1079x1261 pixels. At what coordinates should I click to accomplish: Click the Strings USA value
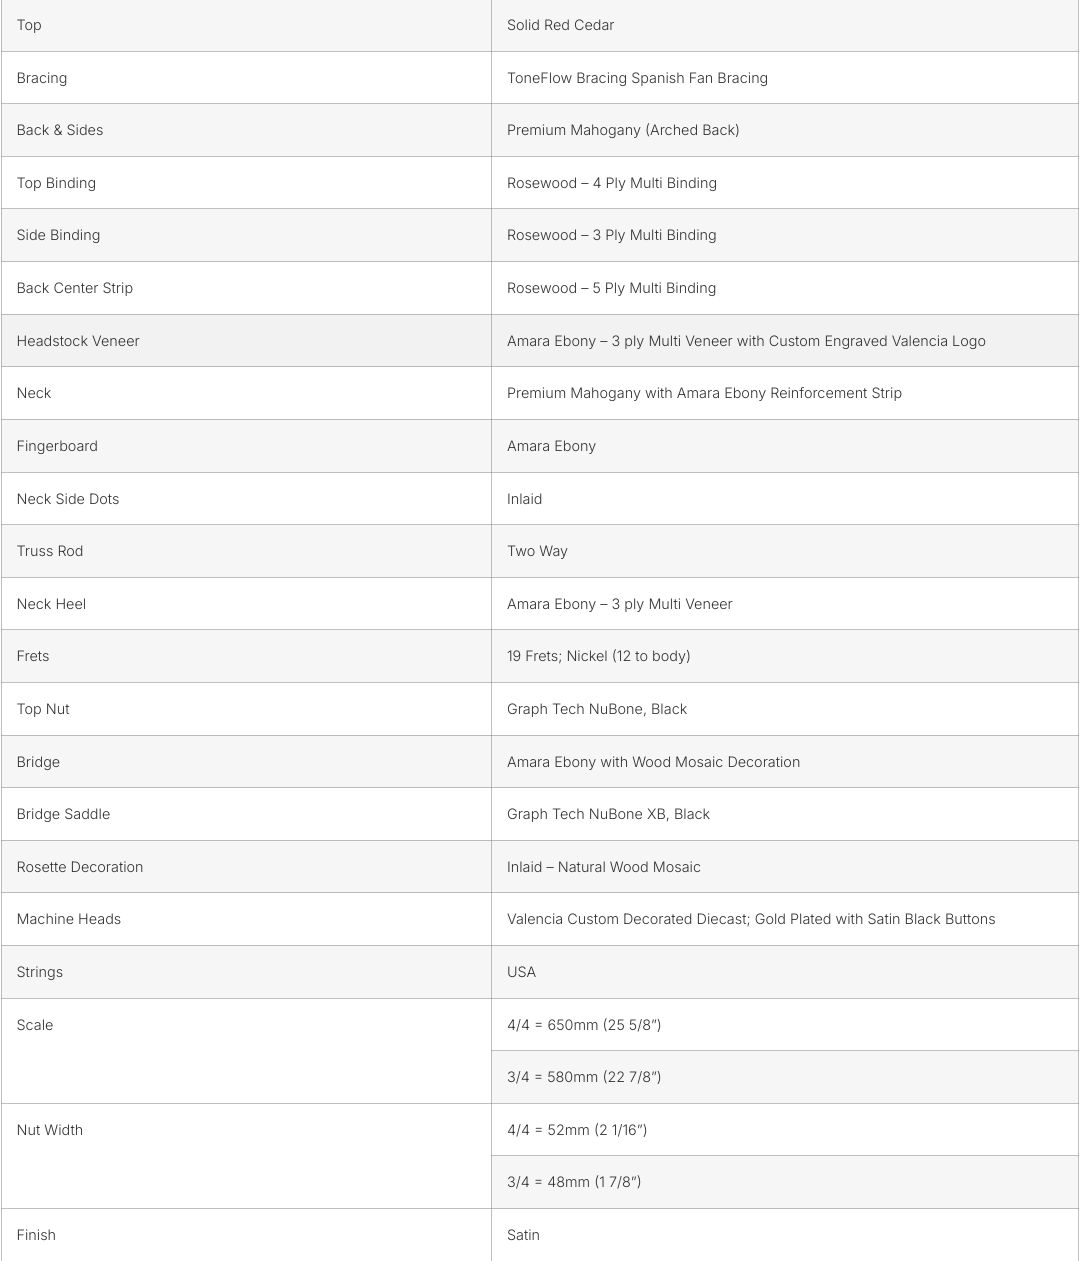[x=521, y=972]
